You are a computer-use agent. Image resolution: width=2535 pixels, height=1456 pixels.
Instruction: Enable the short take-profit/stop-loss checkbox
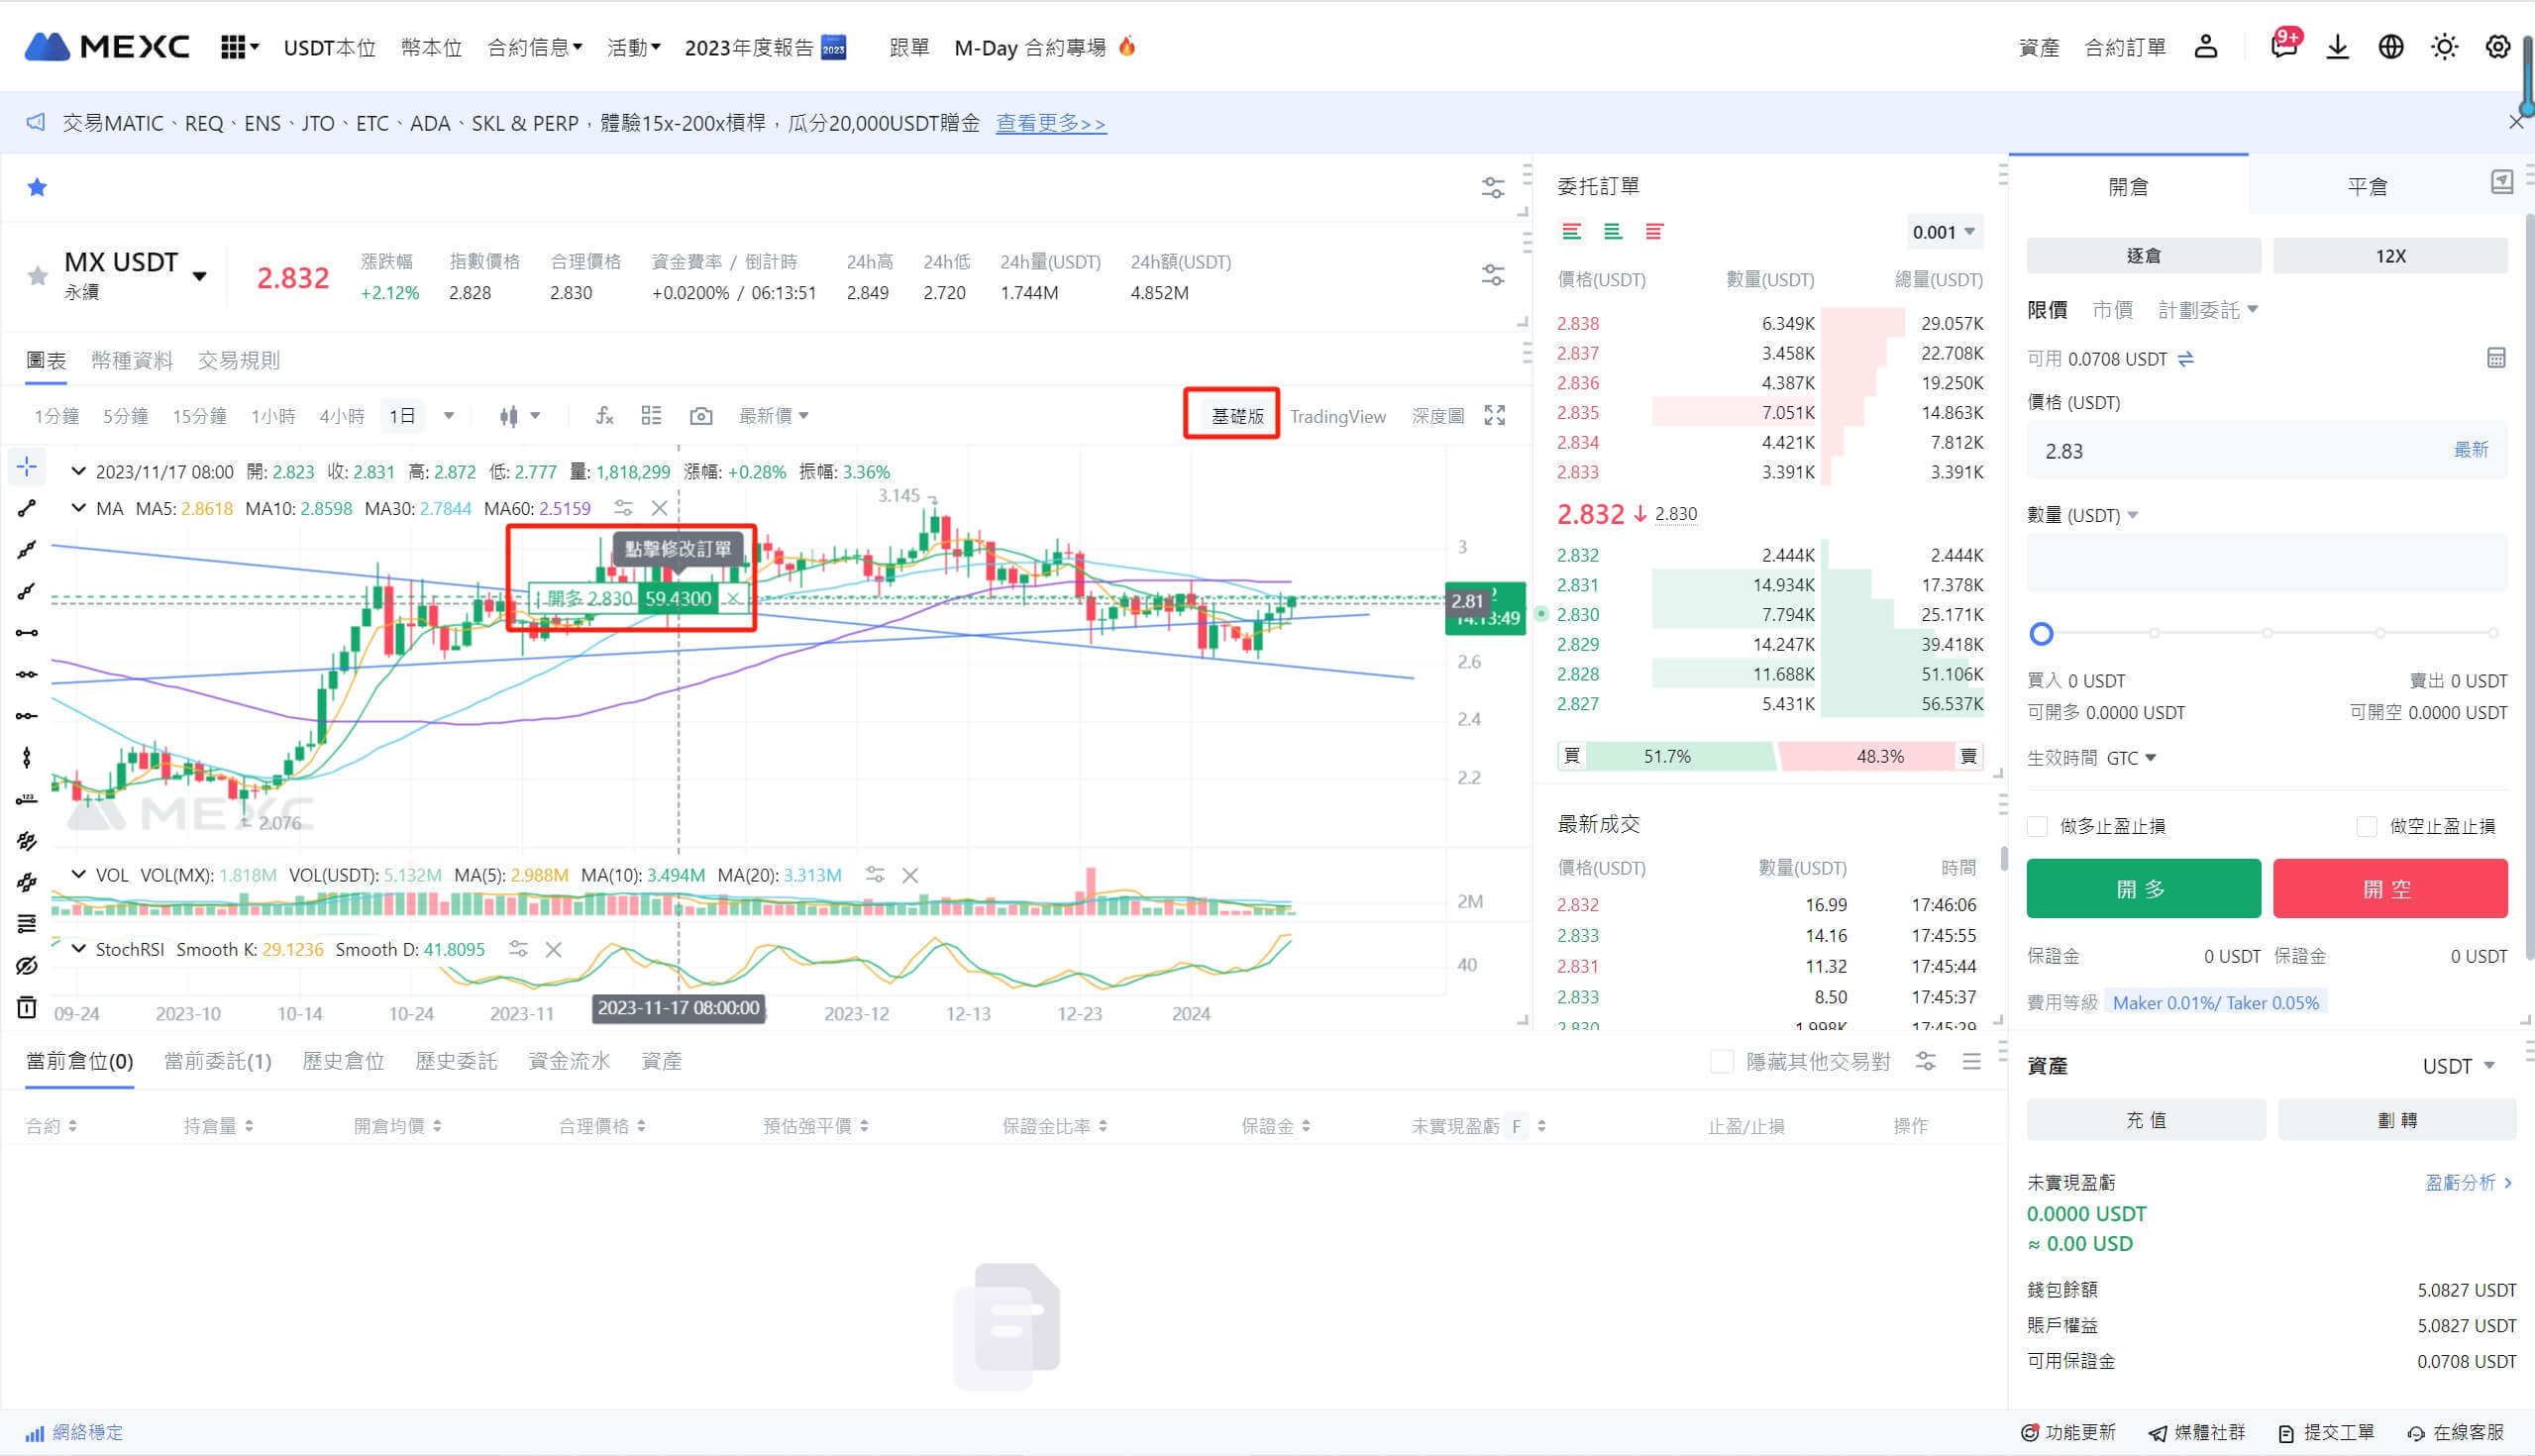pos(2366,826)
